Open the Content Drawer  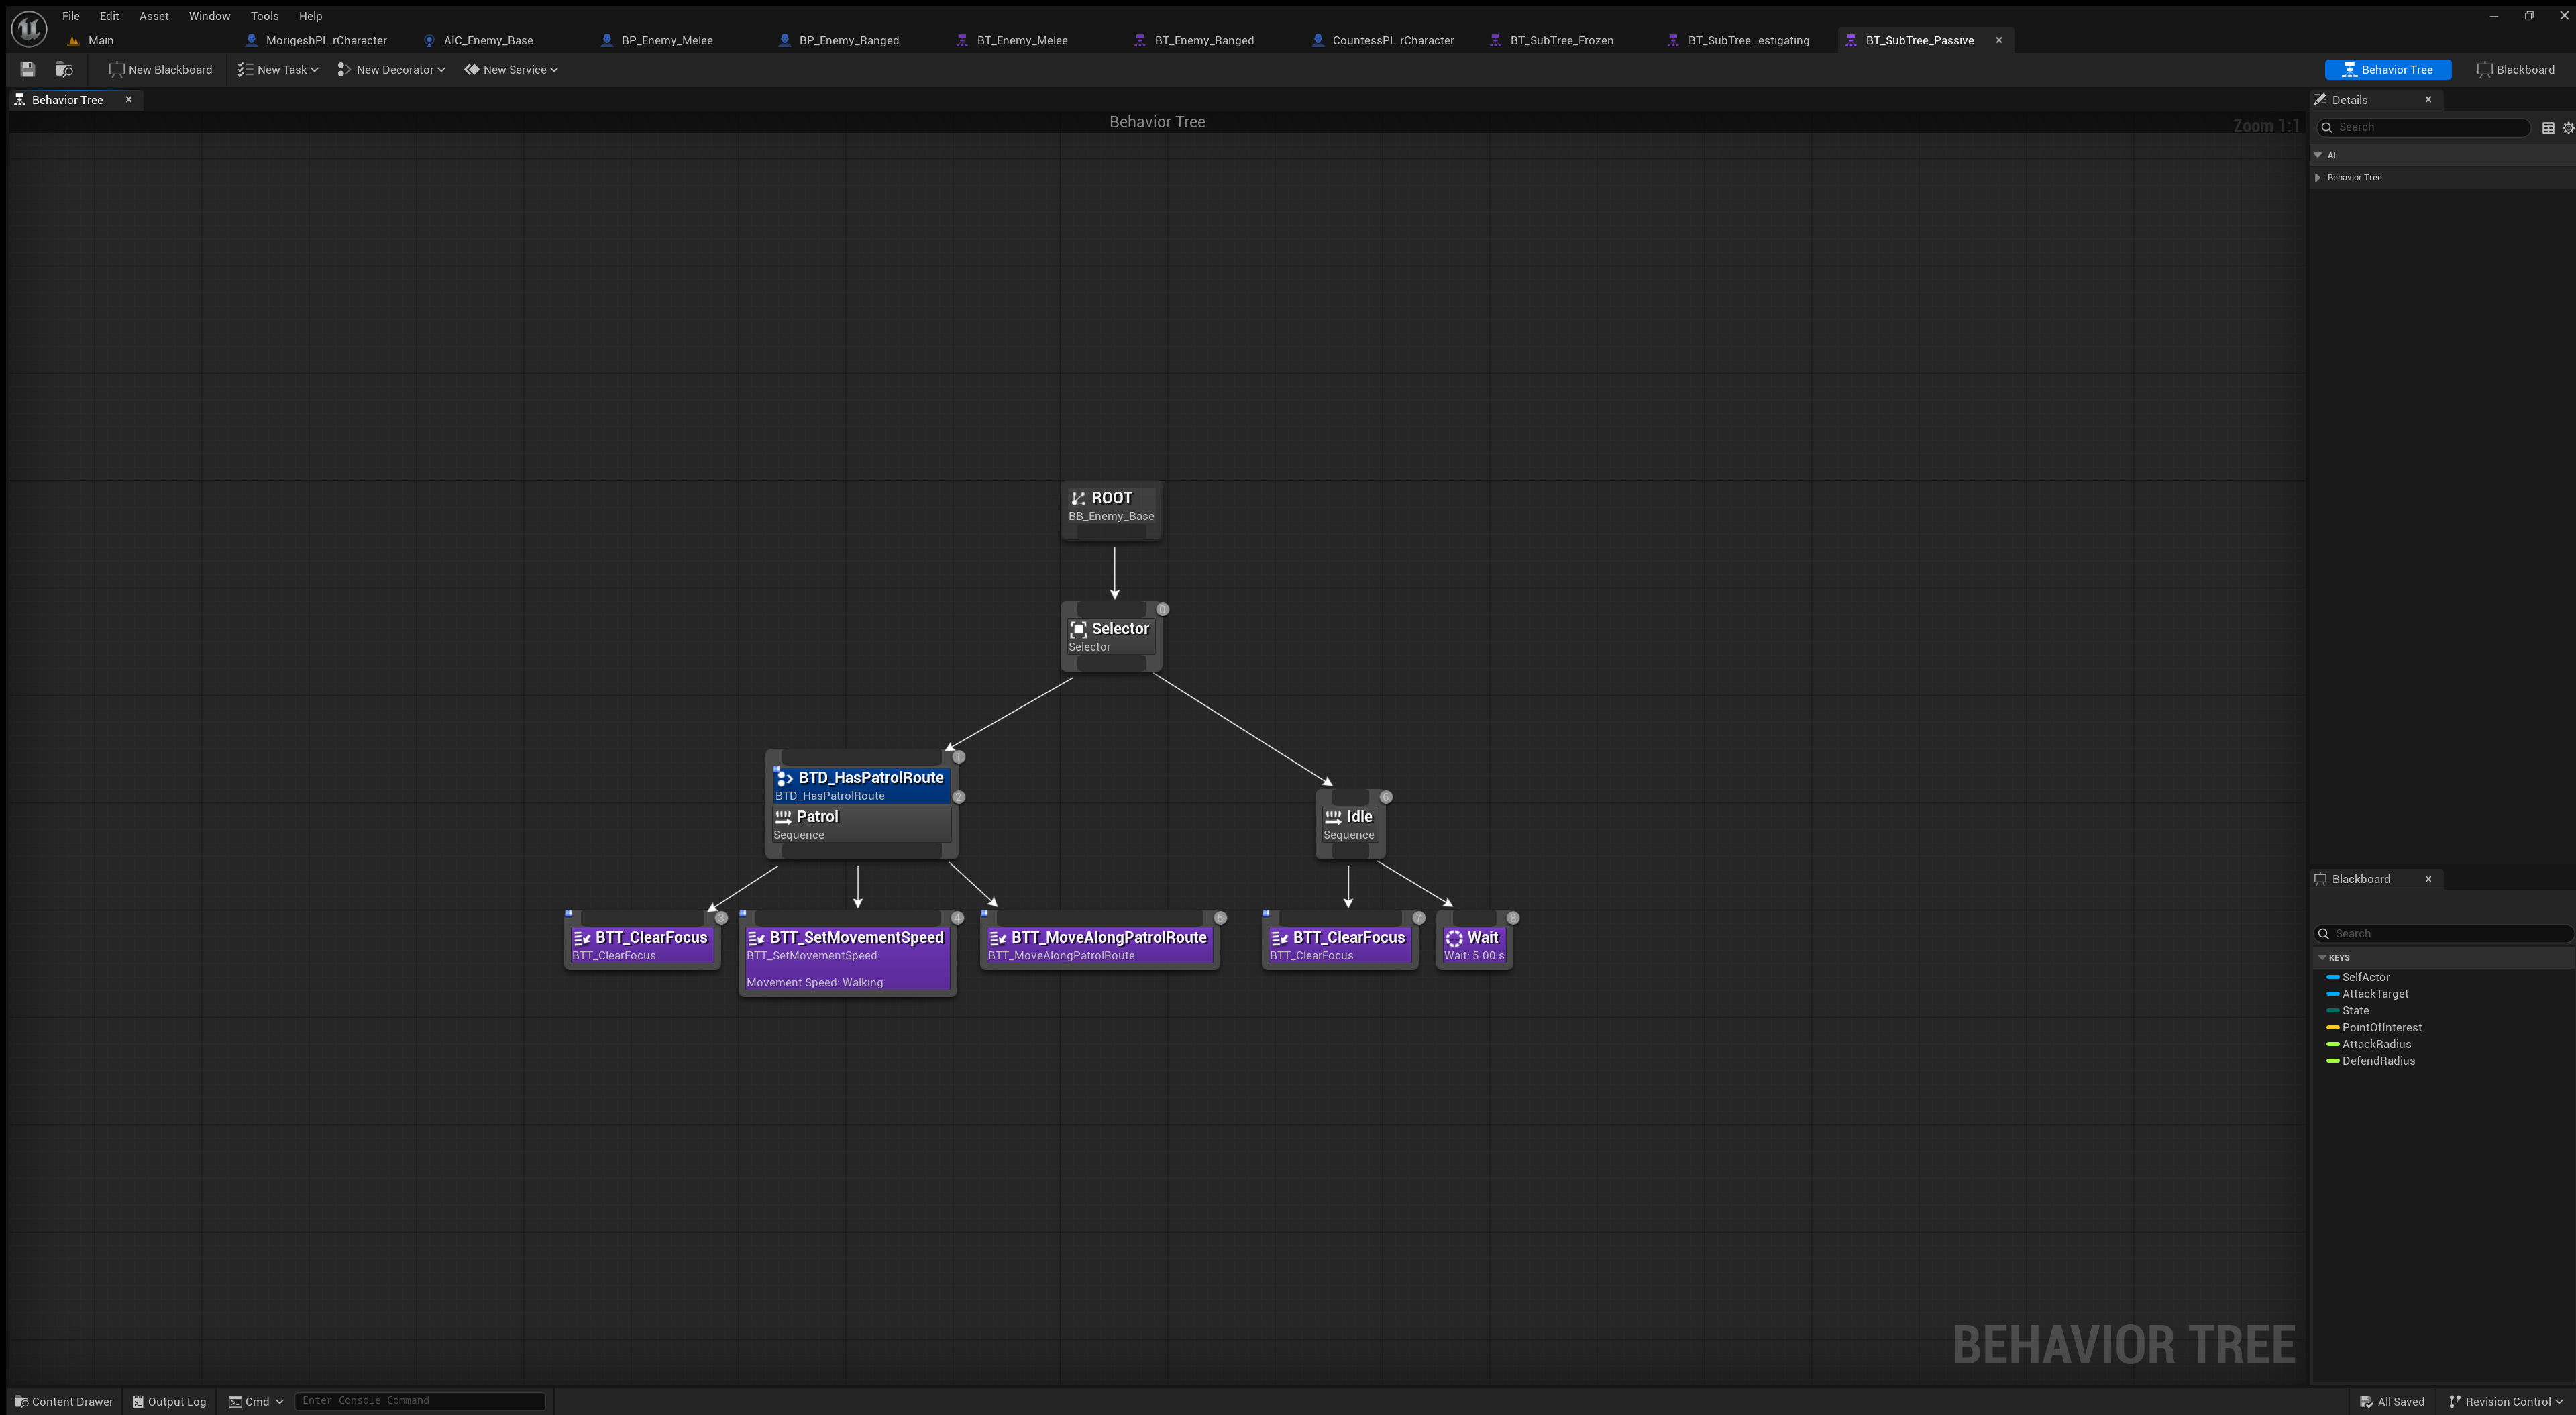coord(64,1401)
